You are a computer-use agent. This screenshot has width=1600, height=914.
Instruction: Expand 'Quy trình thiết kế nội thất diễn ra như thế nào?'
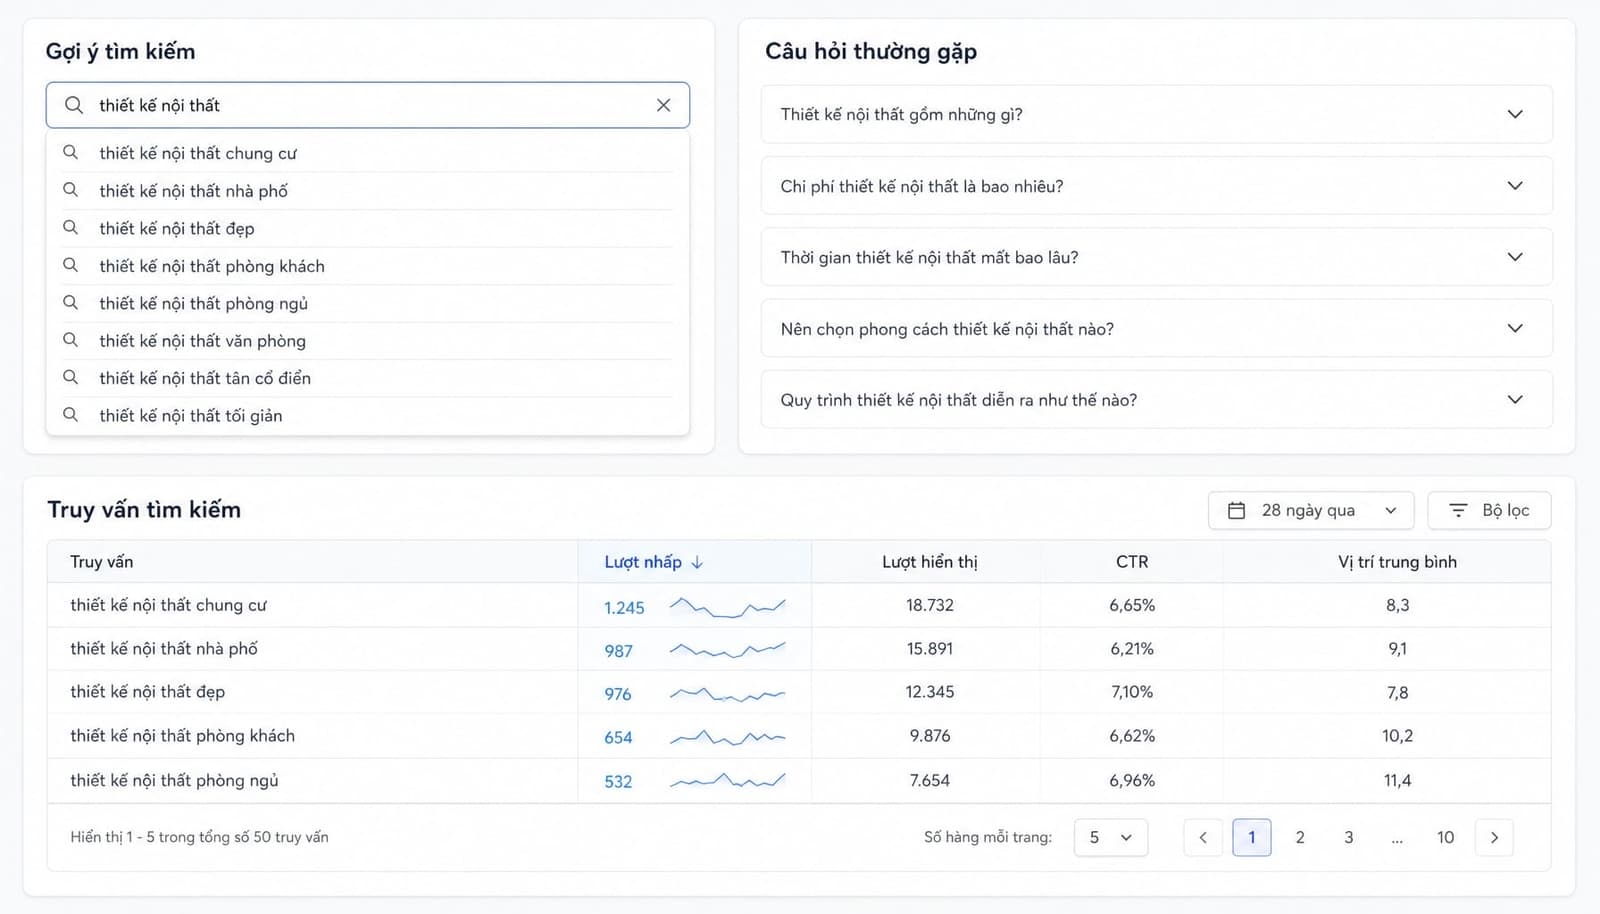click(1157, 400)
